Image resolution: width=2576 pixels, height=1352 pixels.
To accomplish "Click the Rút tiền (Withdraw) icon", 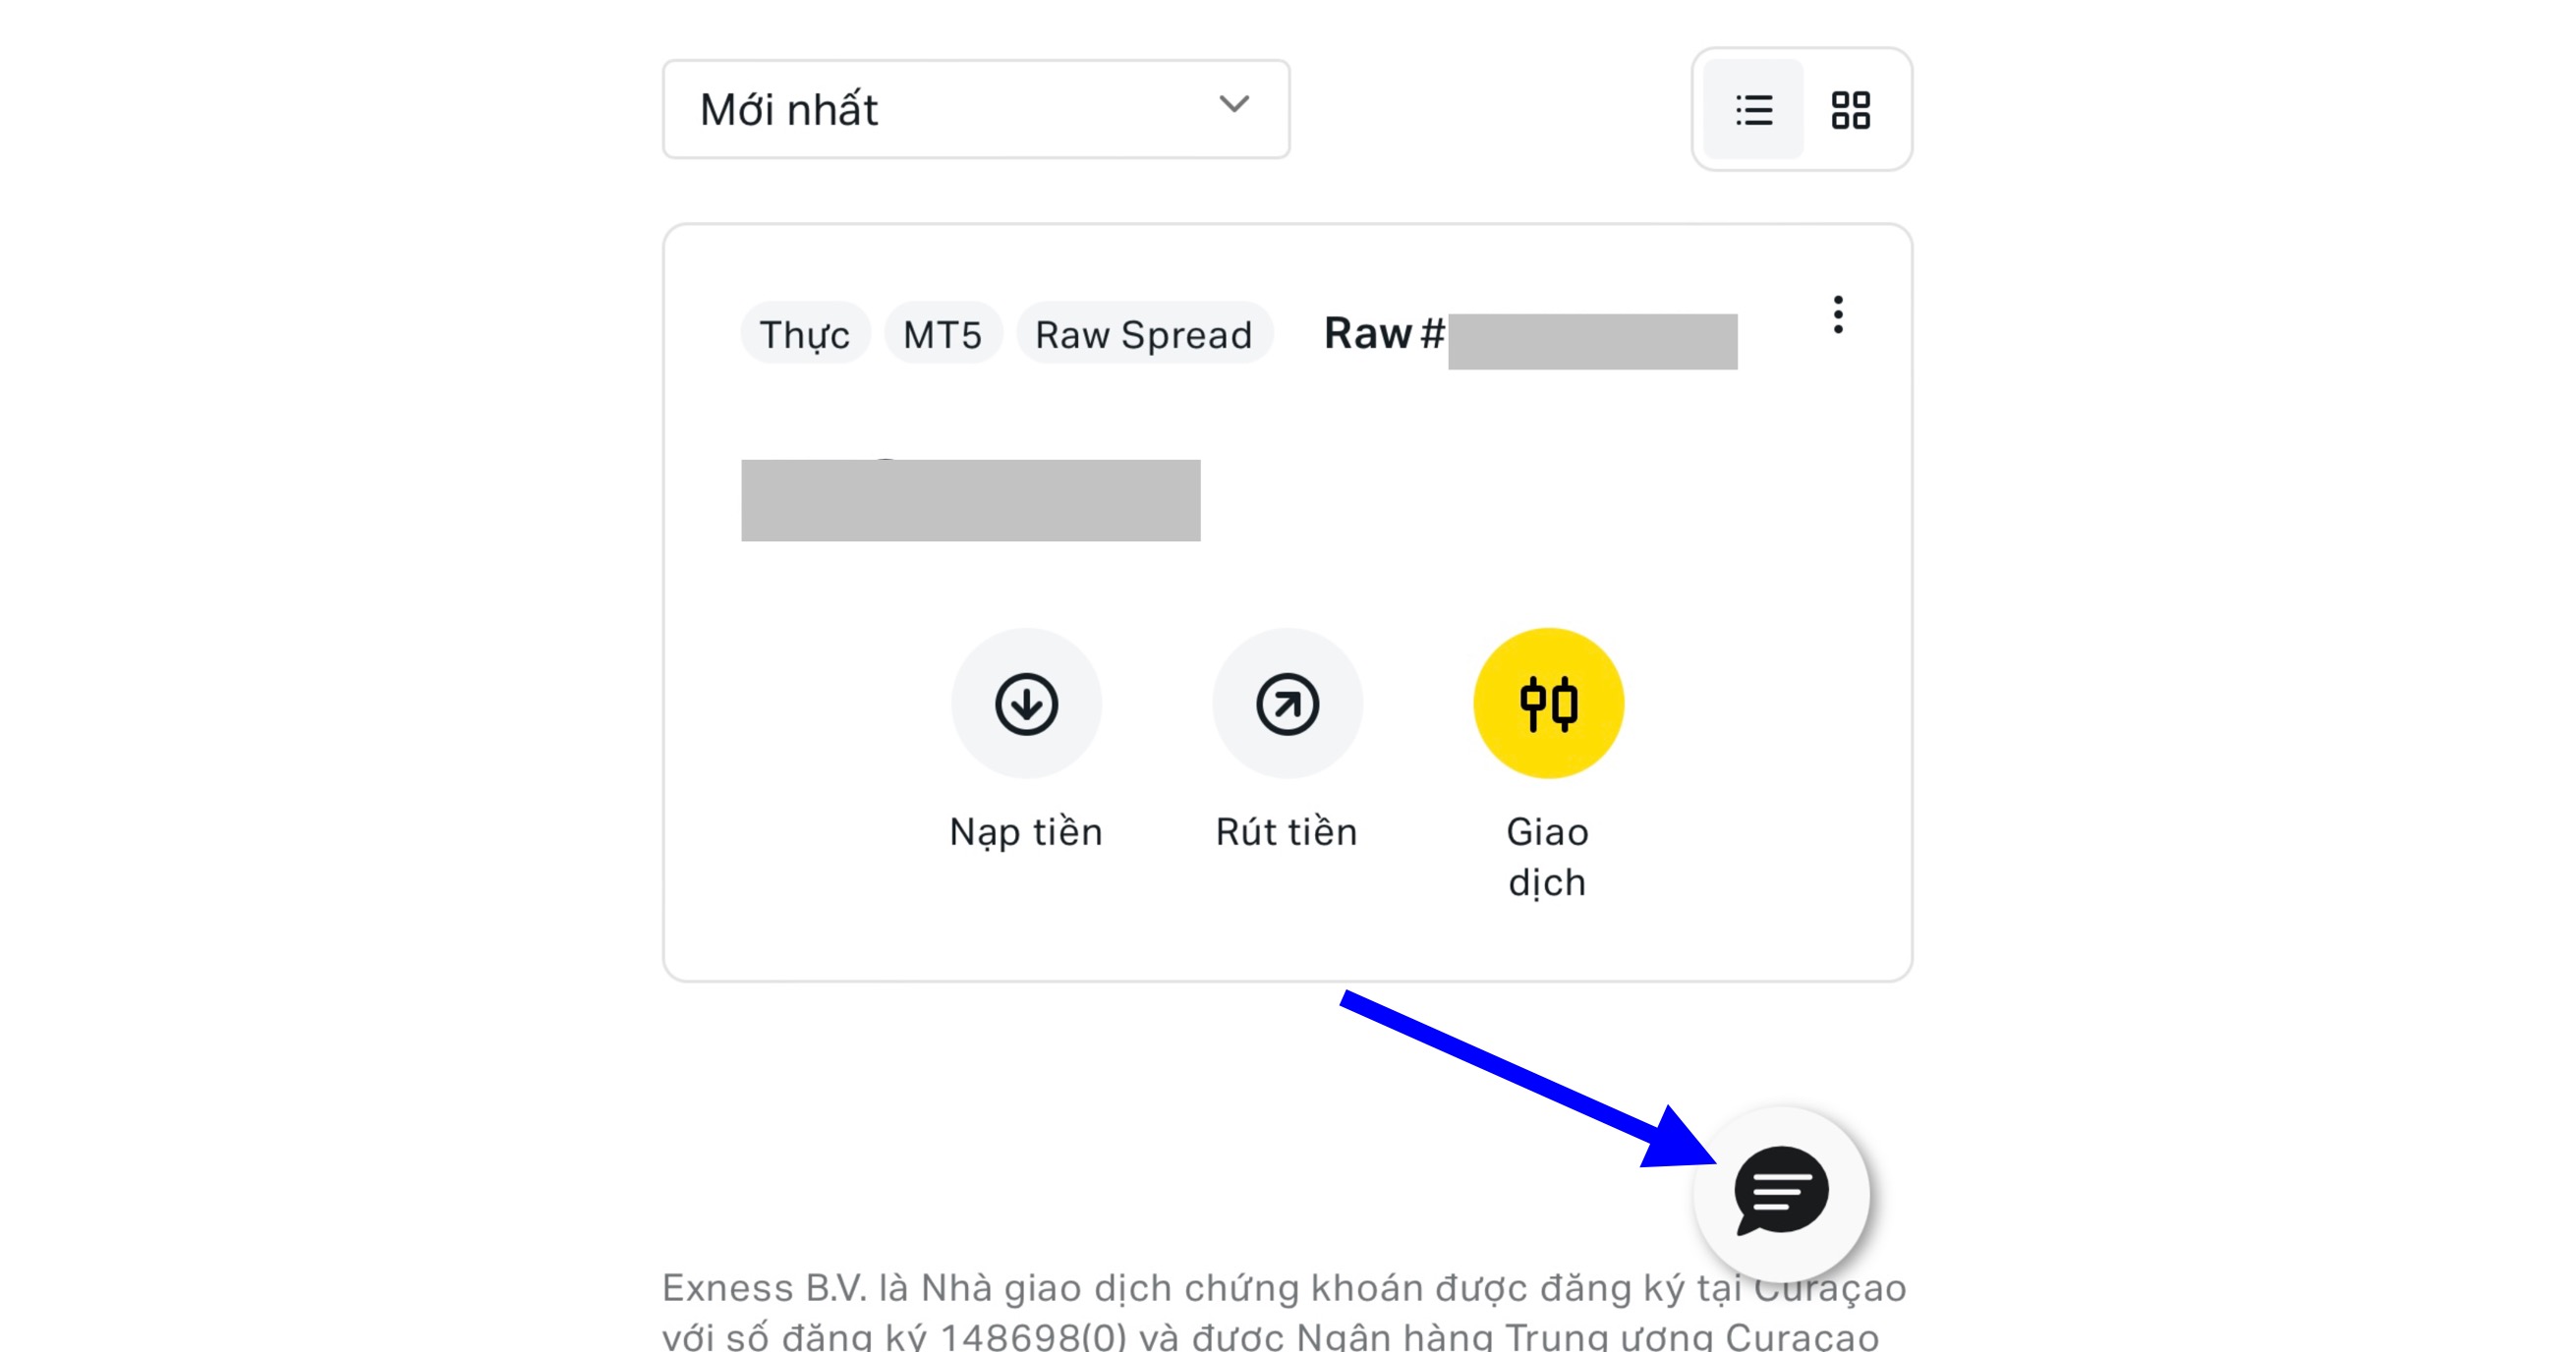I will coord(1288,702).
